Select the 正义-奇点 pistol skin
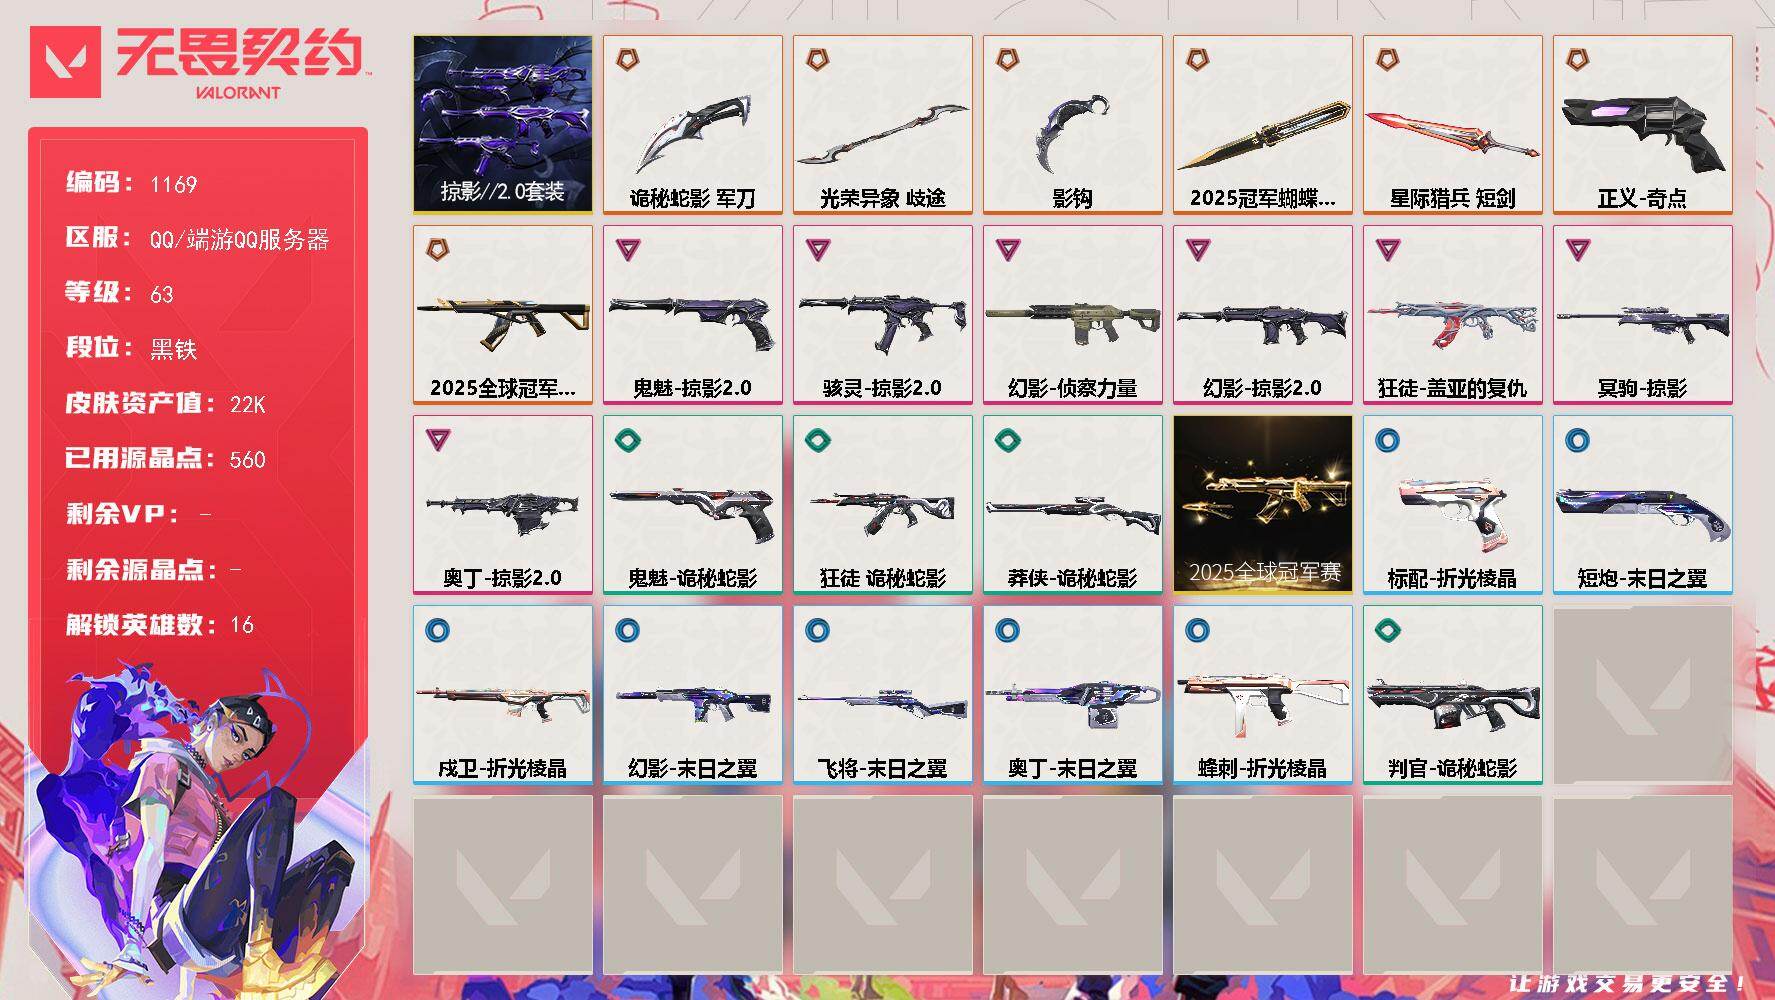The width and height of the screenshot is (1775, 1000). [x=1643, y=124]
